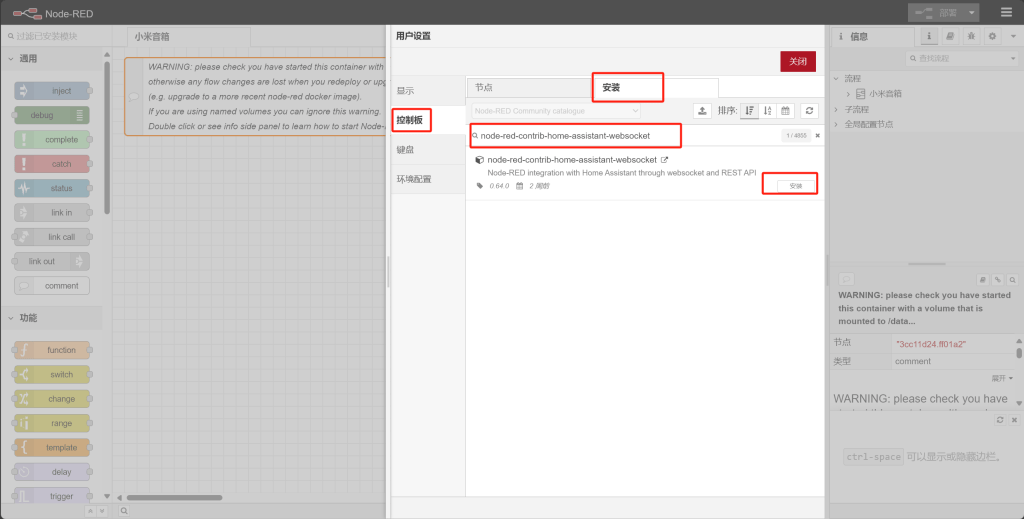The image size is (1024, 519).
Task: Select the function node in palette
Action: (x=52, y=350)
